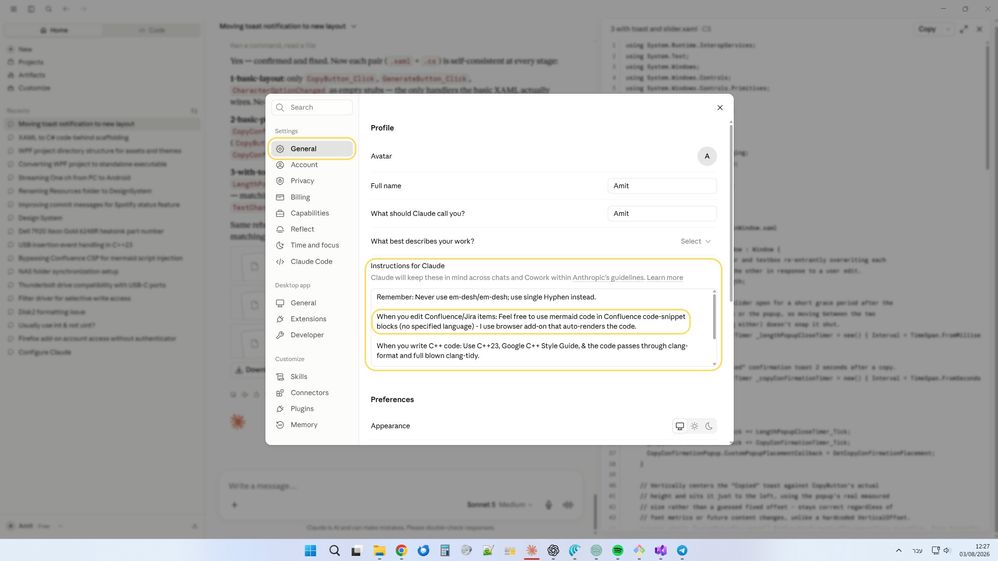998x561 pixels.
Task: Expand the artifact panel to fullscreen icon
Action: point(964,29)
